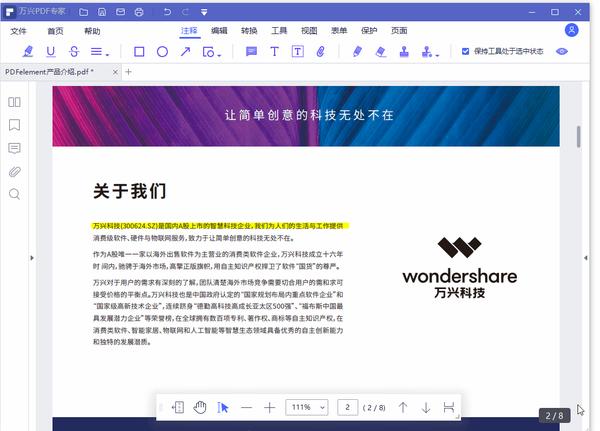
Task: Select the Hand pan tool
Action: 200,407
